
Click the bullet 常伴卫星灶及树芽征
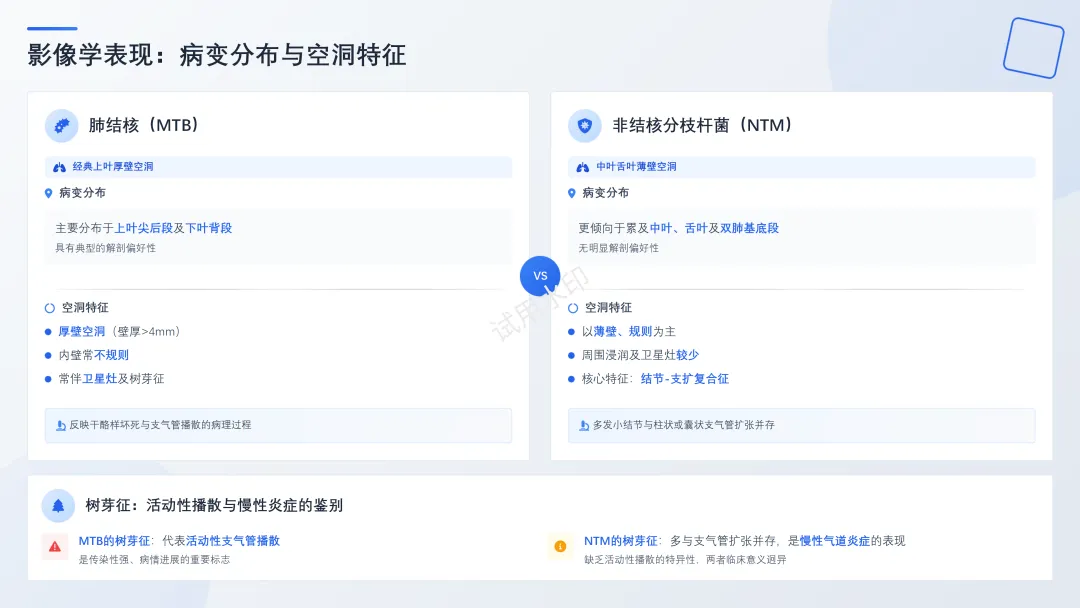pos(111,379)
